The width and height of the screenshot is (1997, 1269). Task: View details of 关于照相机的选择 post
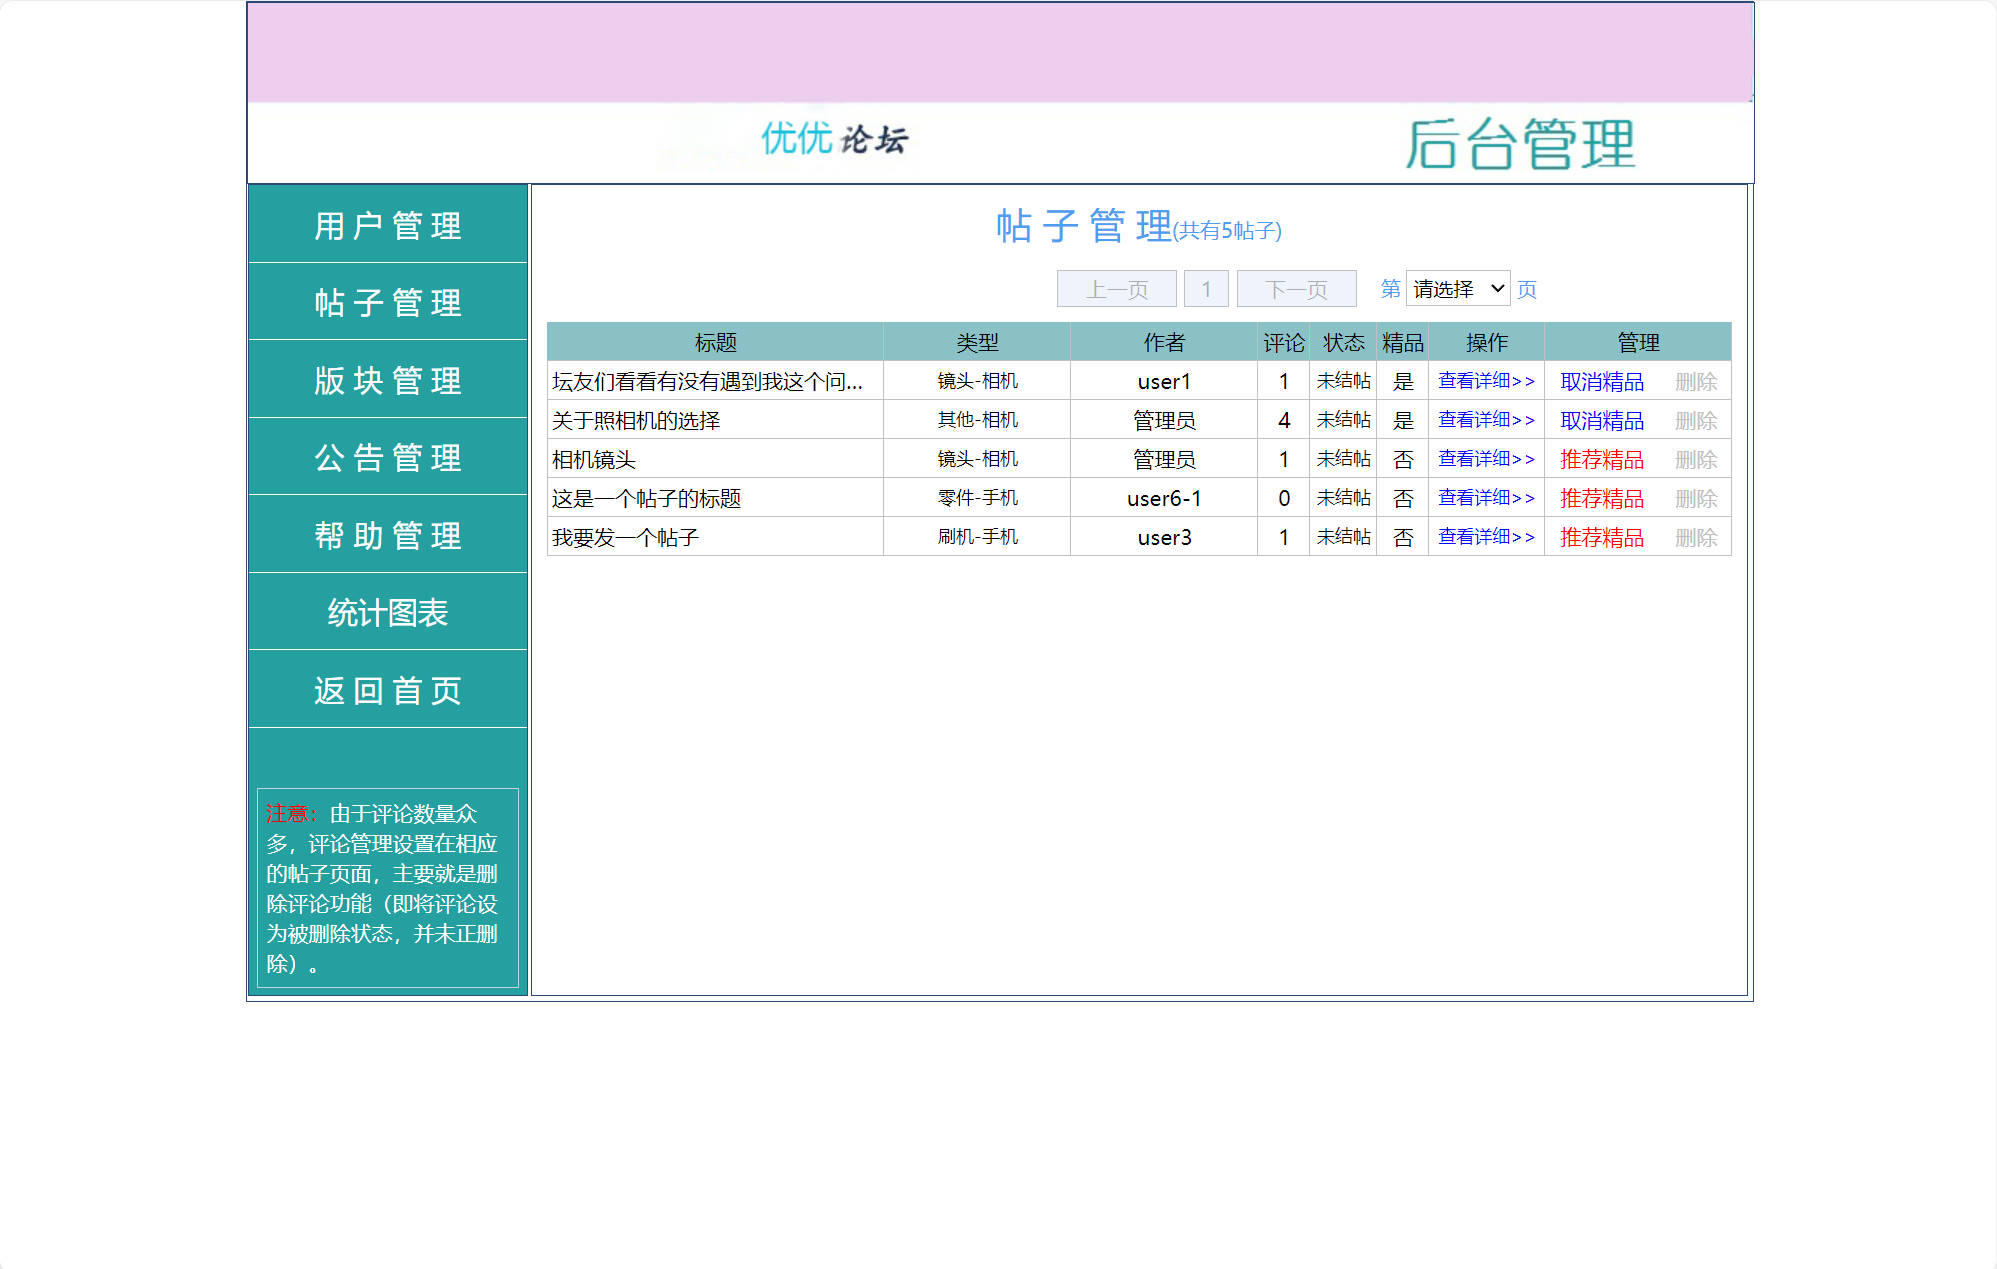pos(1486,419)
